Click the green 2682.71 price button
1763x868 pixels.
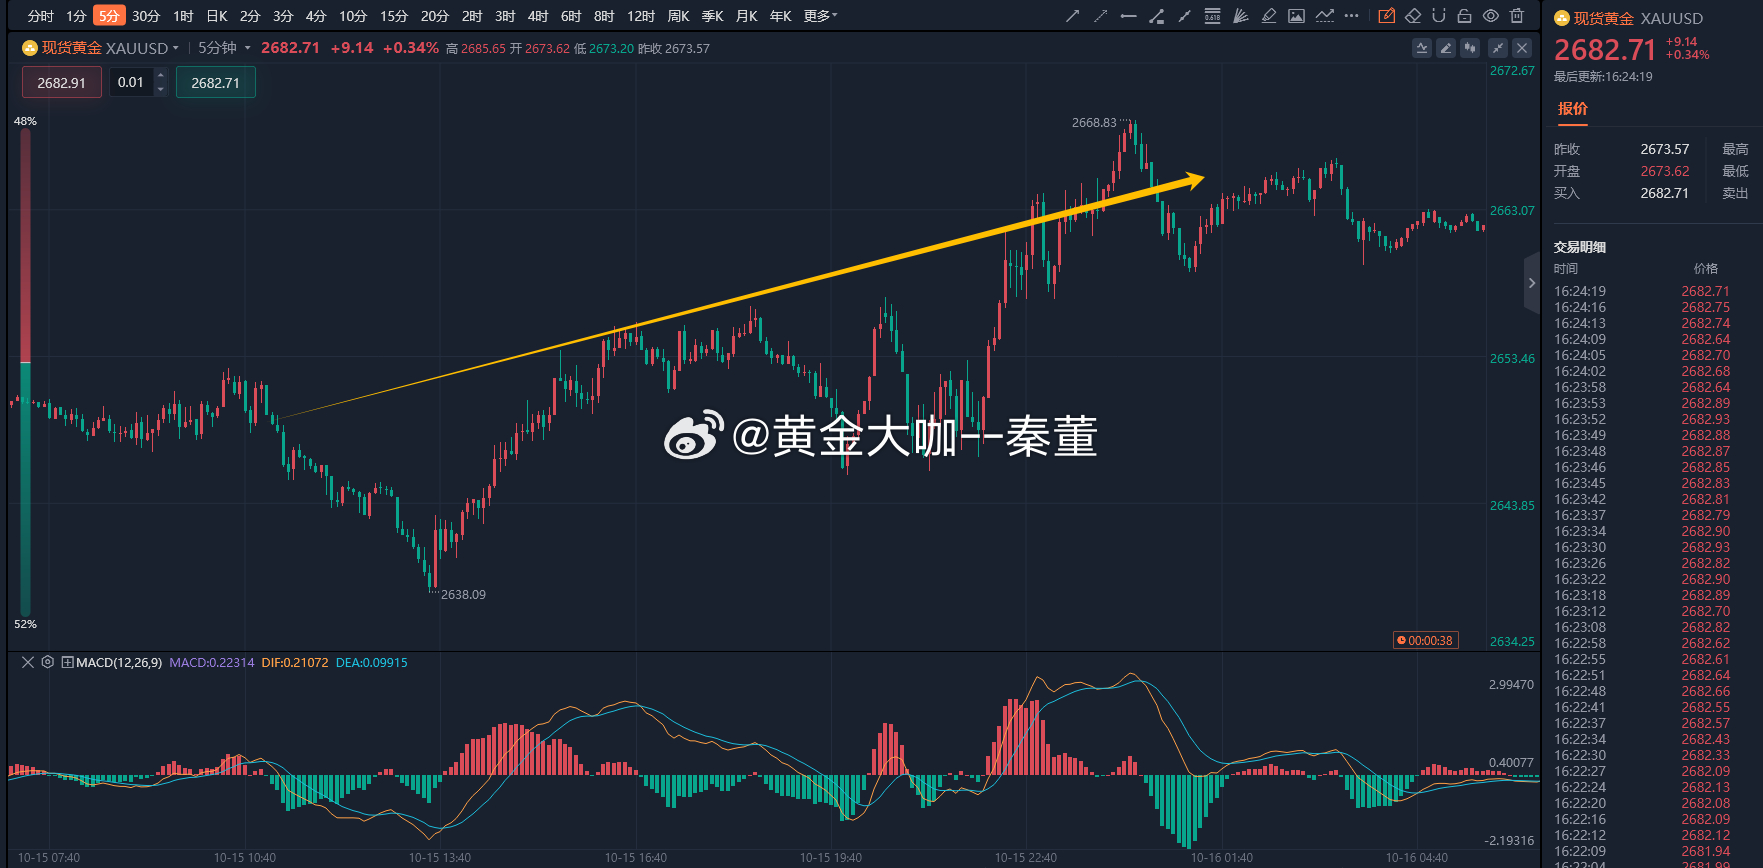tap(215, 83)
